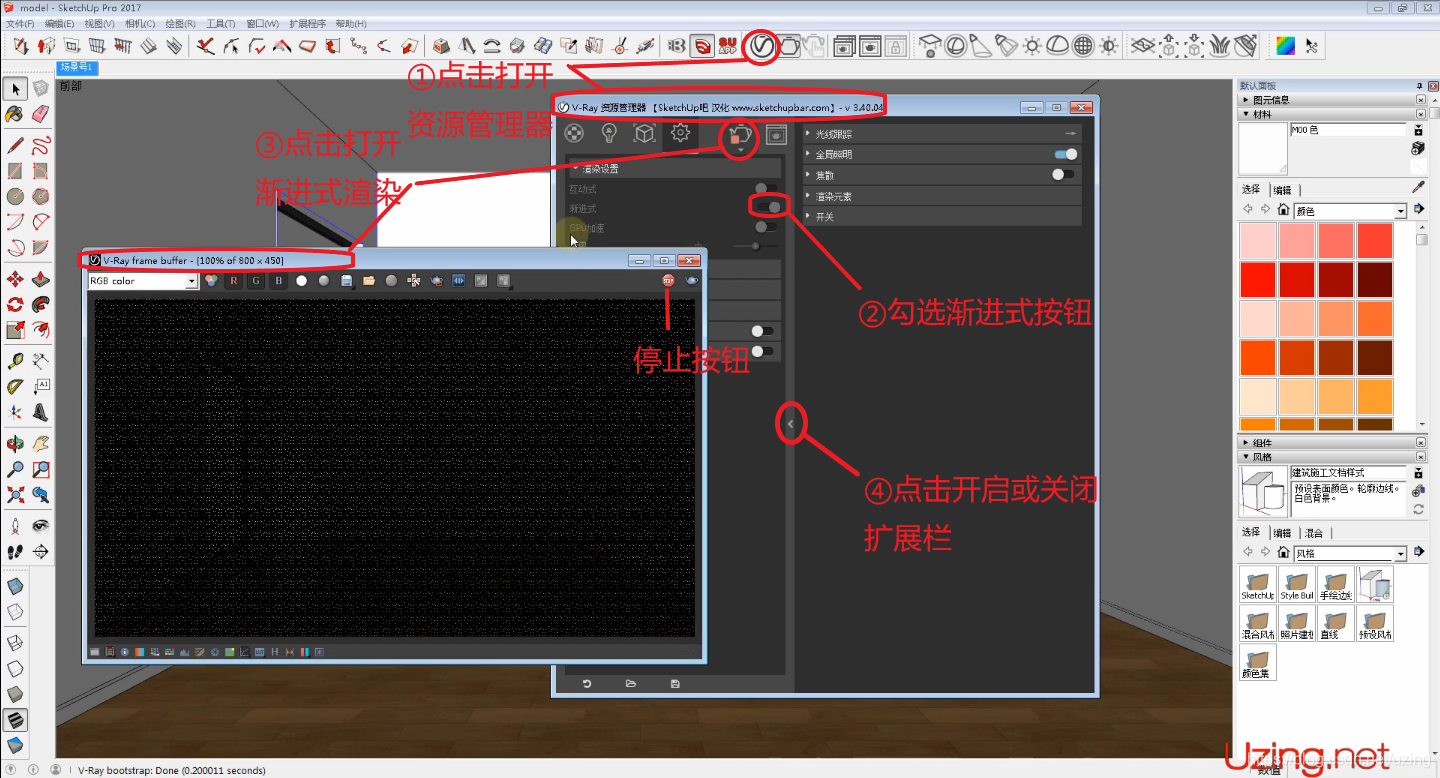Open V-Ray settings gear tab in asset editor
The width and height of the screenshot is (1440, 778).
[x=680, y=133]
